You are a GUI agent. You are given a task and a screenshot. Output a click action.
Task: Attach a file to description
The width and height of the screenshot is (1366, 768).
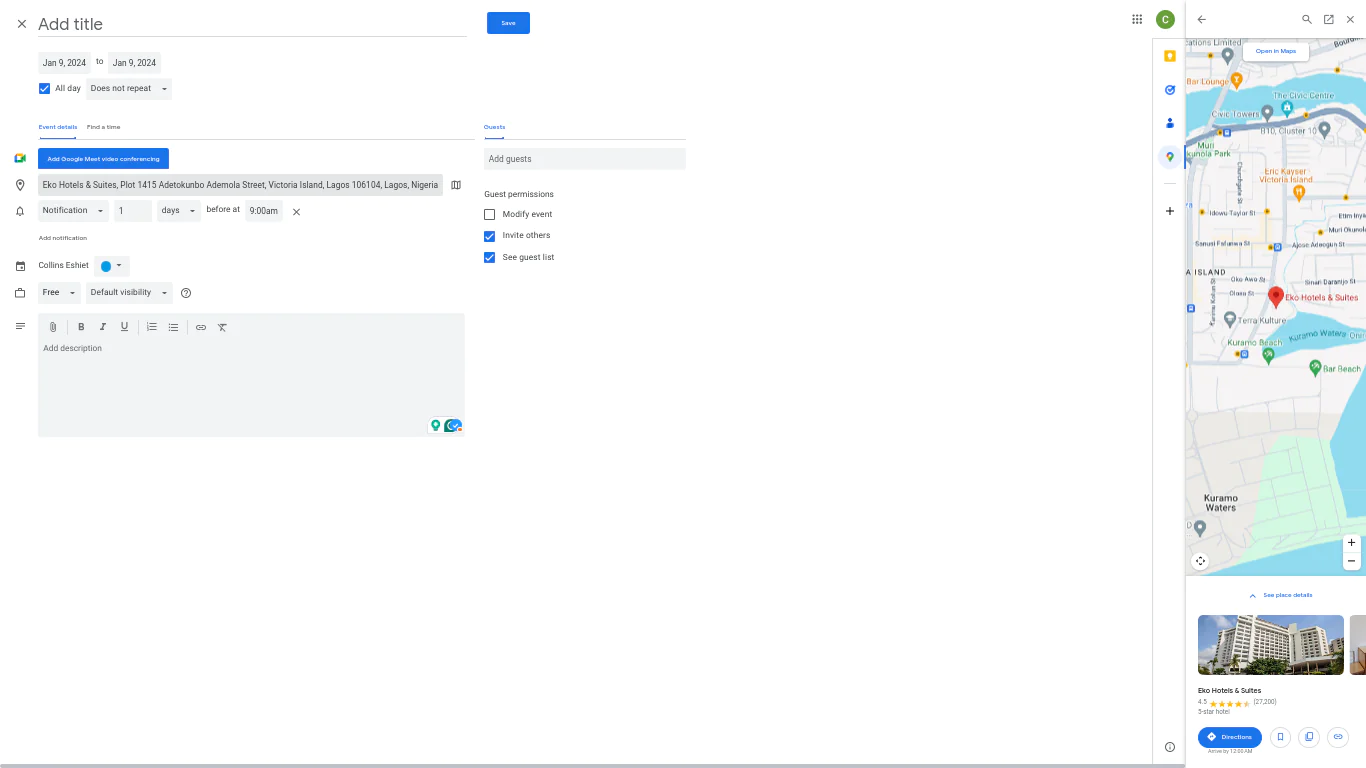(53, 327)
